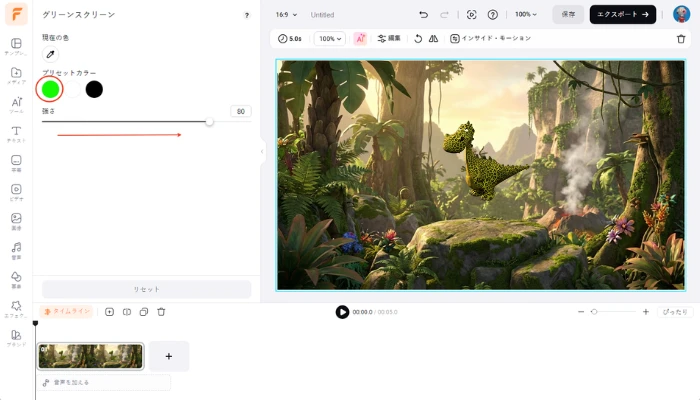The height and width of the screenshot is (400, 700).
Task: Click the undo arrow in top bar
Action: pos(423,15)
